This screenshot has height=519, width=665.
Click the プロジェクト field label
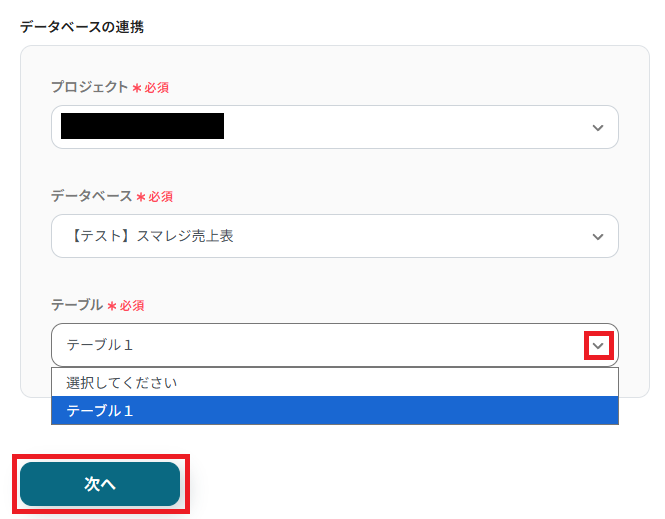pyautogui.click(x=90, y=87)
